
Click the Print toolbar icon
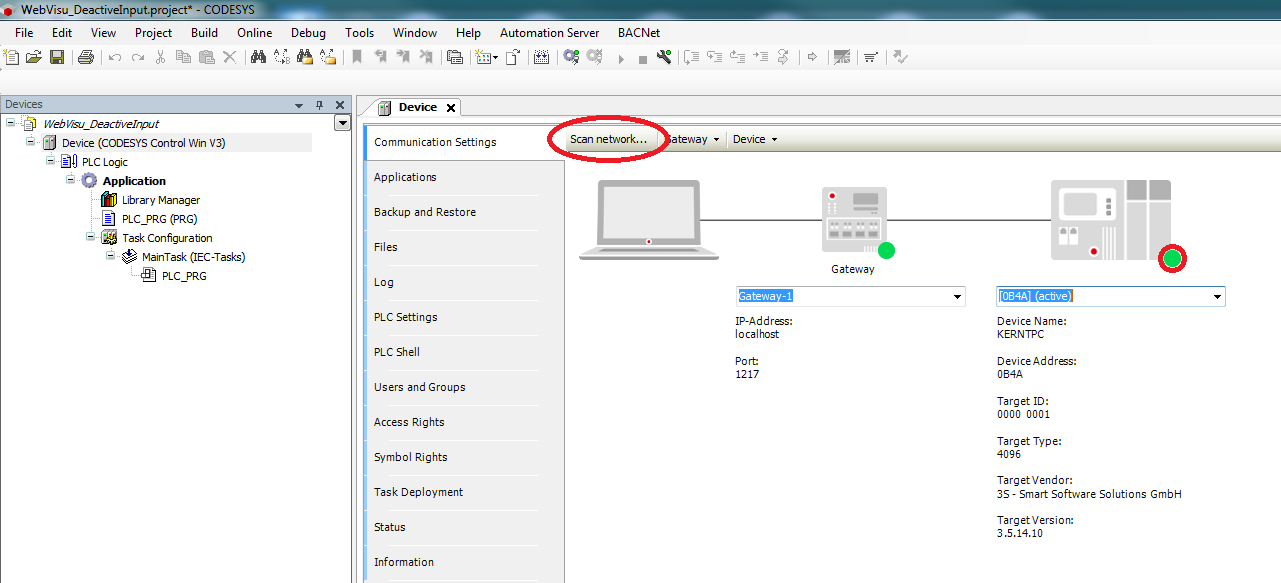(x=85, y=57)
